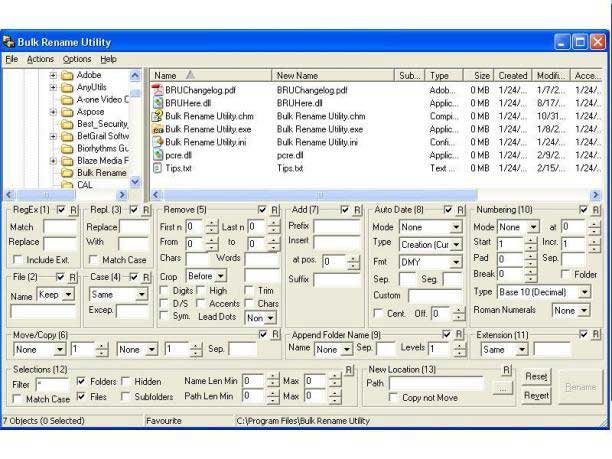
Task: Open the Roman Numerals dropdown
Action: point(584,310)
